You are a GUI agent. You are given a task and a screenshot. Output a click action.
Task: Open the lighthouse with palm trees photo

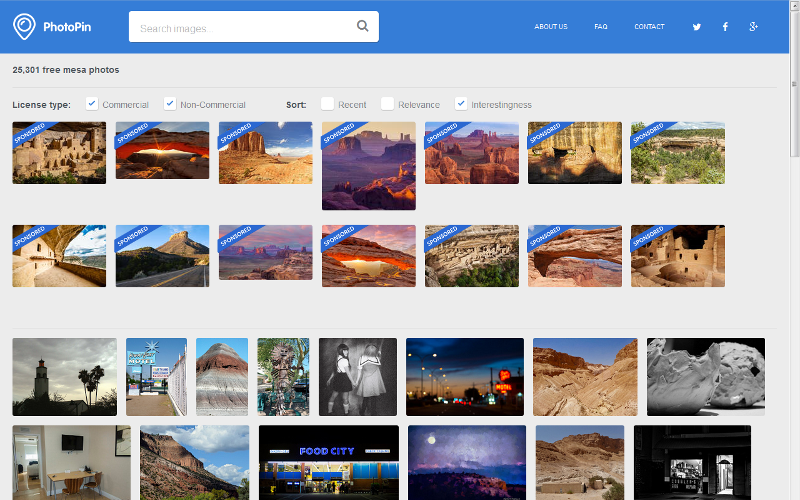[x=64, y=376]
